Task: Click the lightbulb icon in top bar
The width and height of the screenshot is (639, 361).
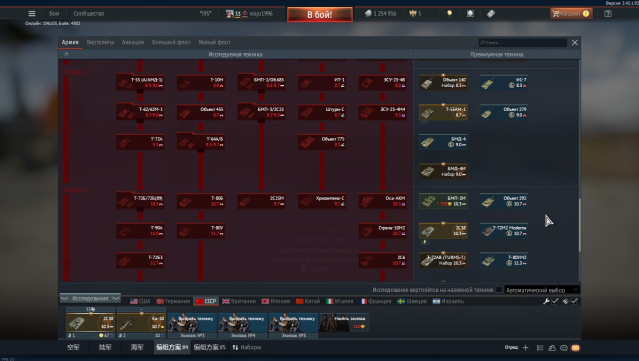Action: pos(450,13)
